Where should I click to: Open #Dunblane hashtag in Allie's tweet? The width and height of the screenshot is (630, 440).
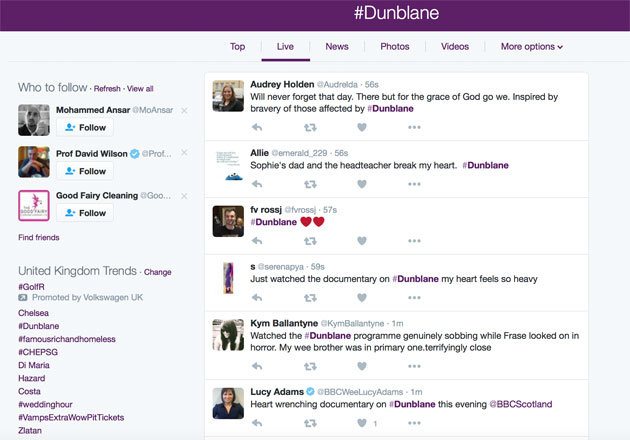tap(485, 165)
